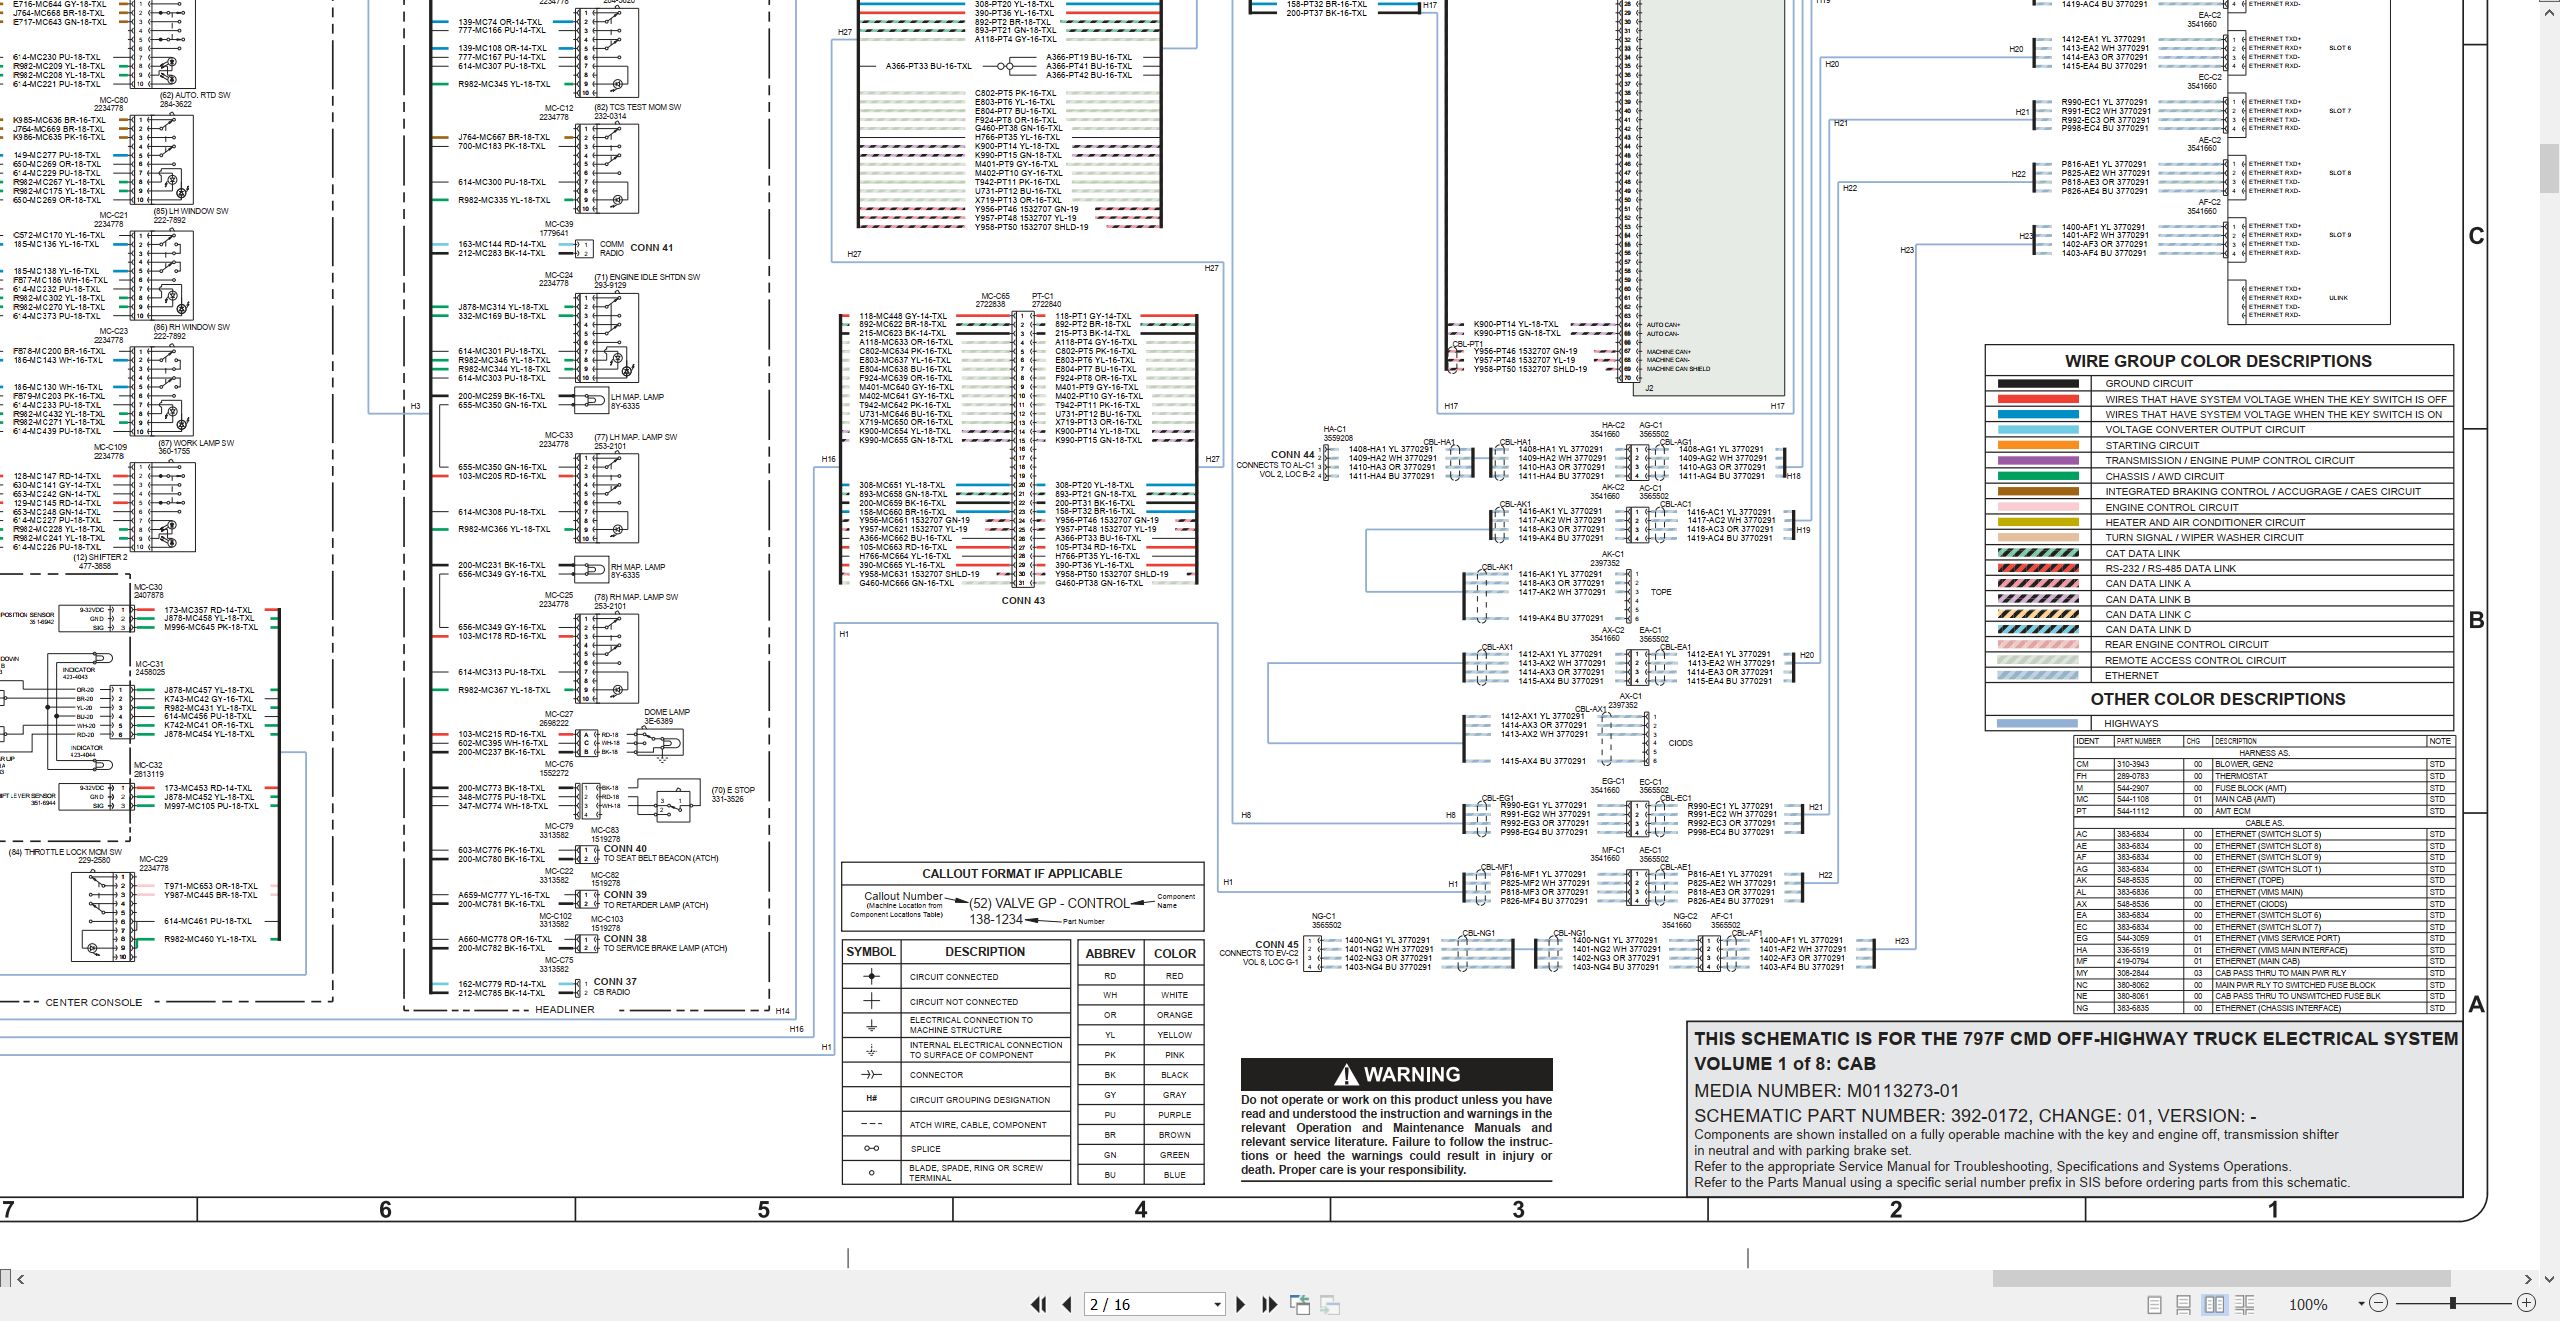Click the CONN 43 label

click(1023, 601)
